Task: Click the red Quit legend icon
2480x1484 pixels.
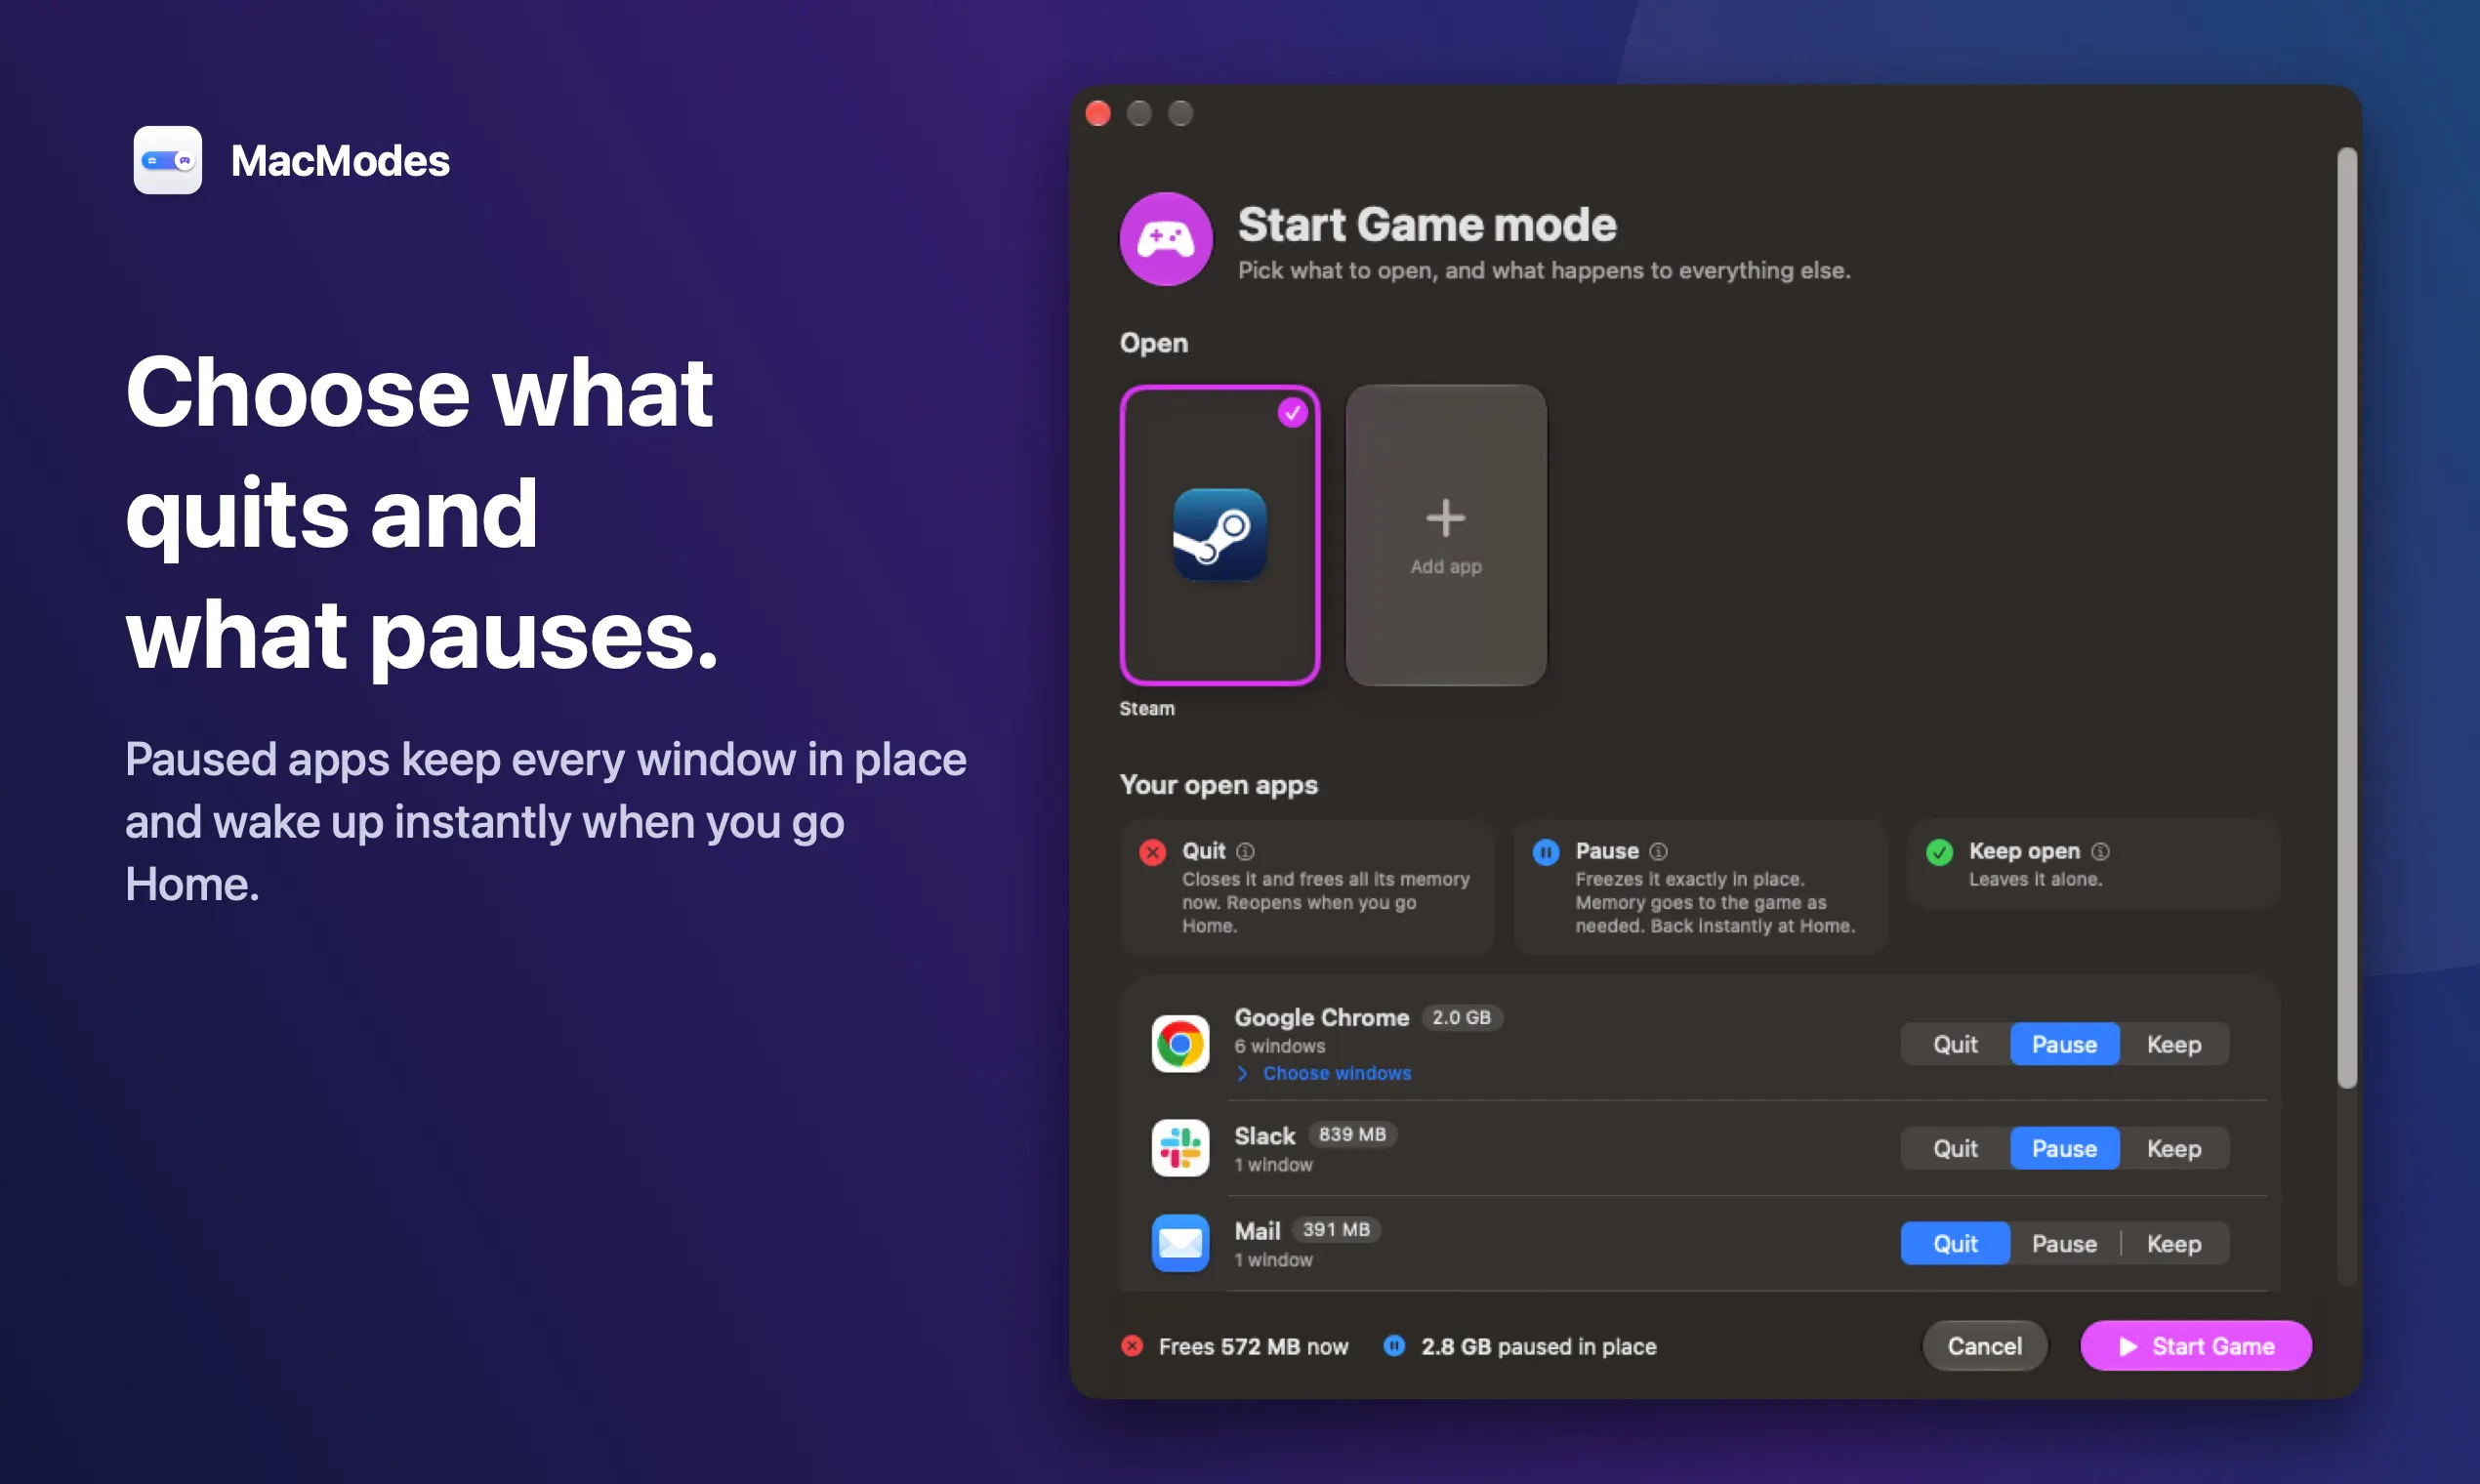Action: coord(1153,852)
